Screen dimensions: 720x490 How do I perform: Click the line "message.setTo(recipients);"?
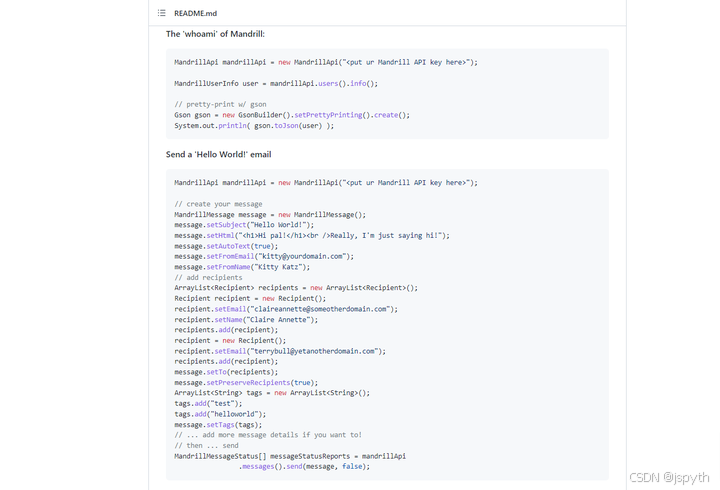tap(226, 372)
